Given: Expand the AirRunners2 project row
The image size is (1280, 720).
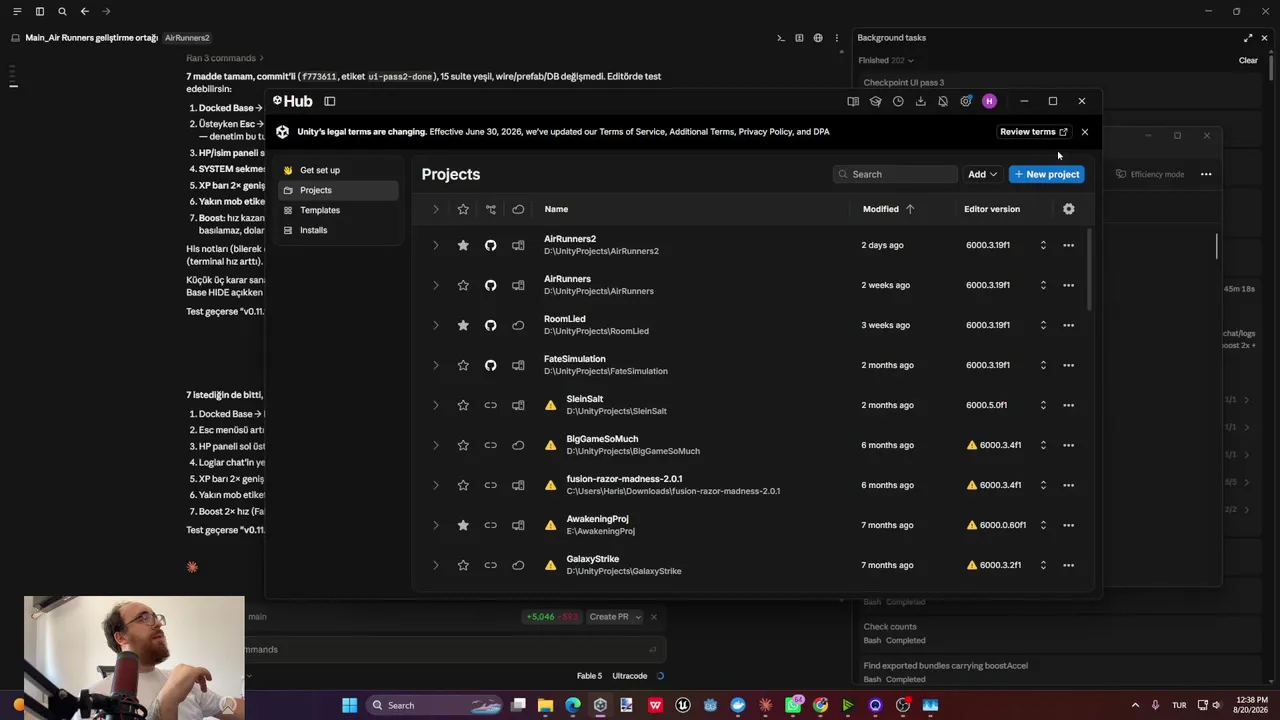Looking at the screenshot, I should click(x=436, y=245).
